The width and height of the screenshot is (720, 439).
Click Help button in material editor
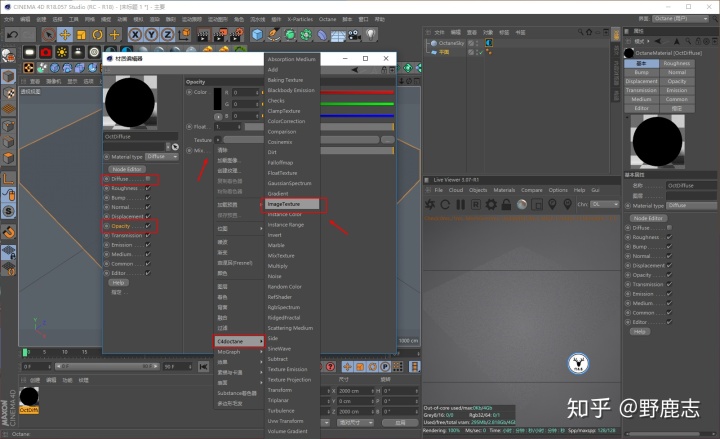coord(118,283)
